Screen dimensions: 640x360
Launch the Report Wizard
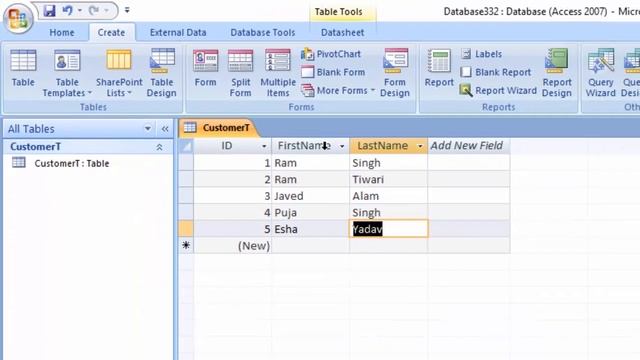(x=498, y=90)
